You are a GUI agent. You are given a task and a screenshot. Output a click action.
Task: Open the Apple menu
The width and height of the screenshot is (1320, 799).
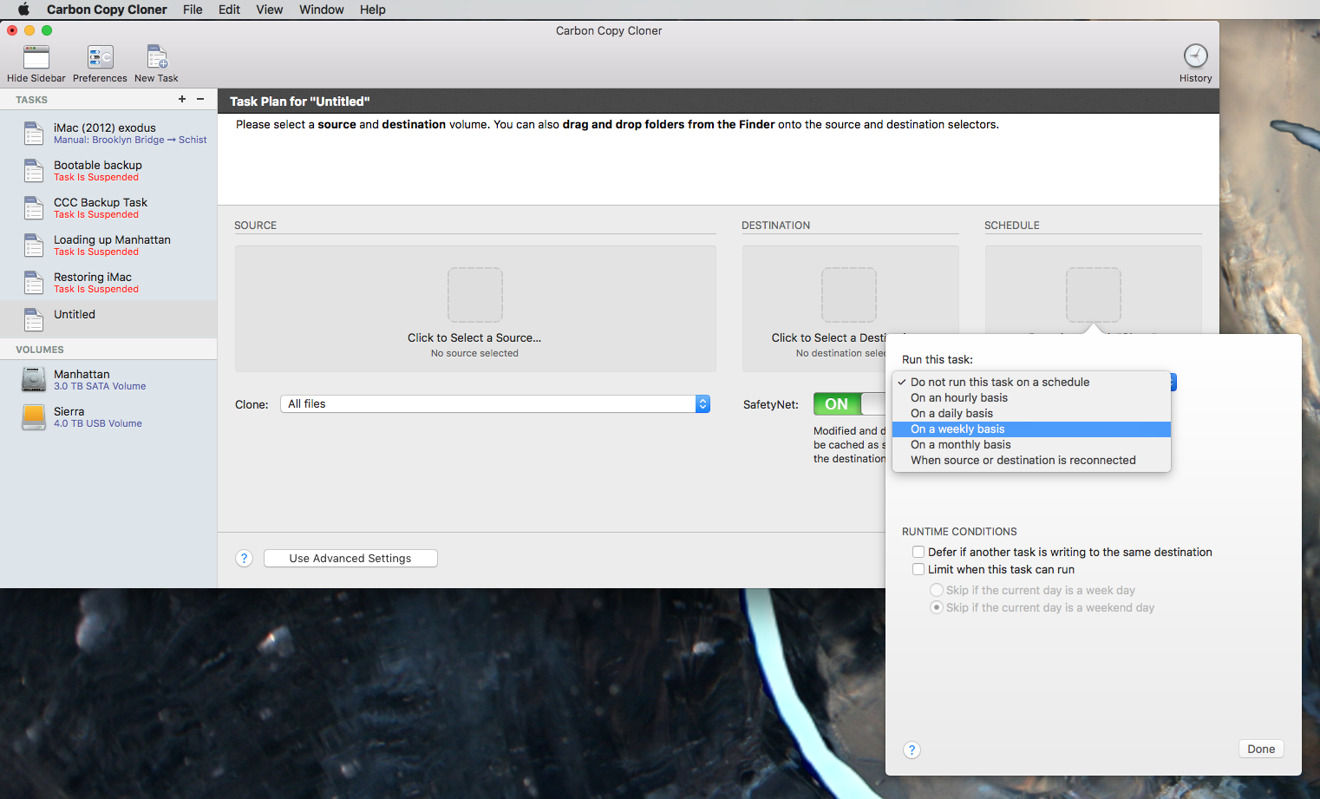[x=23, y=9]
